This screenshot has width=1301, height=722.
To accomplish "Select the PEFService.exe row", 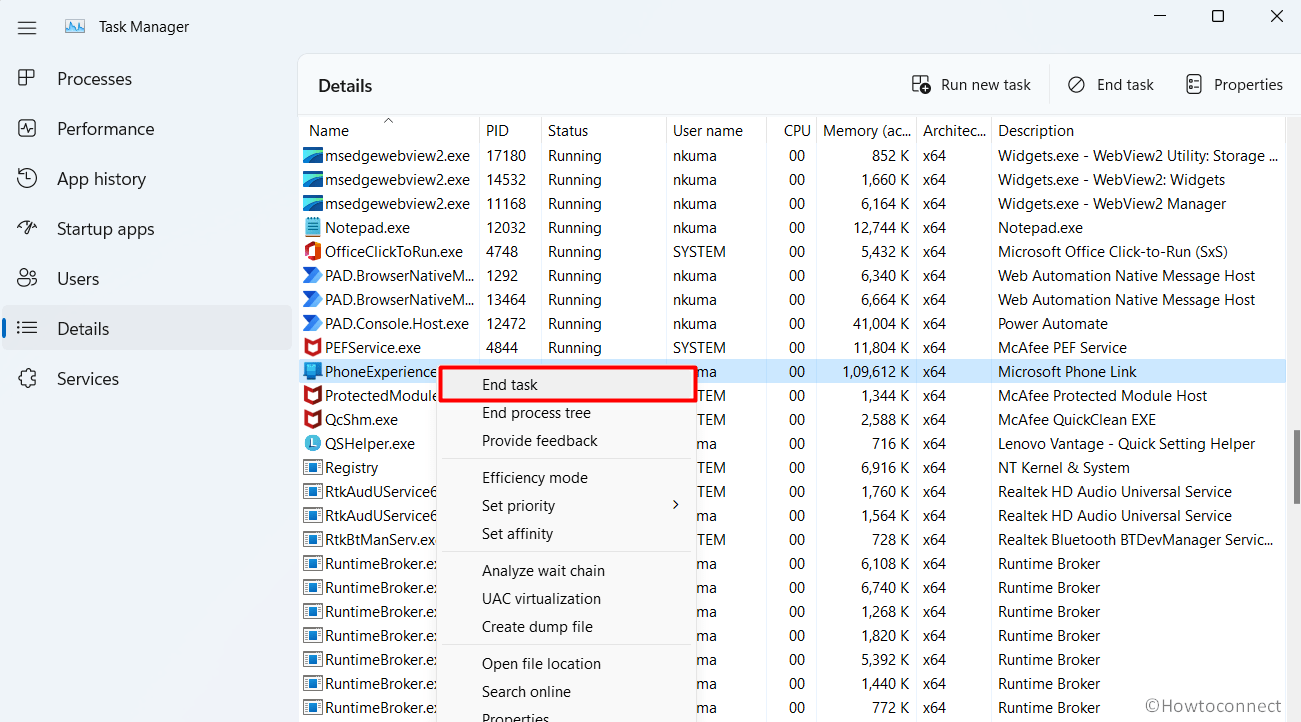I will click(792, 348).
